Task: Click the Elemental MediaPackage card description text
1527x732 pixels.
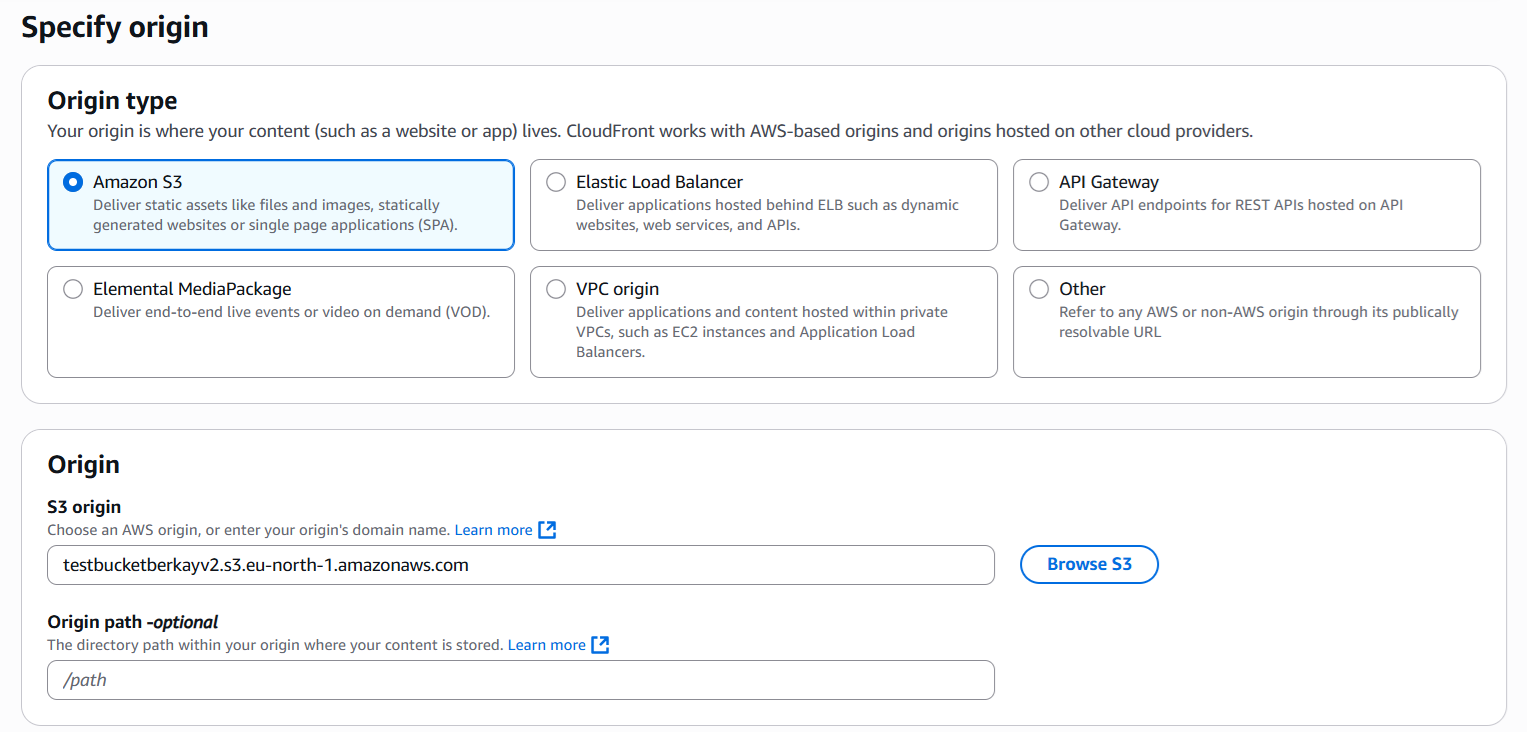Action: pyautogui.click(x=291, y=312)
